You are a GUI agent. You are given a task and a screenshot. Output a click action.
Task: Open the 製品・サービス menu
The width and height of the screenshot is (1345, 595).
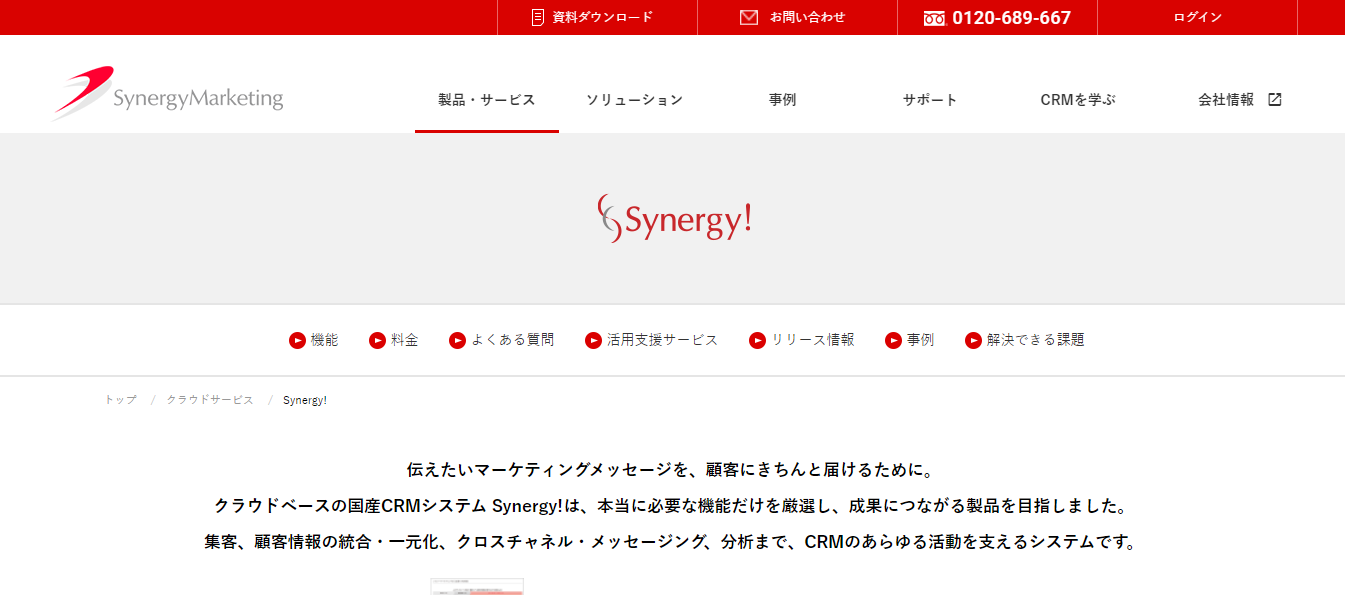[x=486, y=99]
